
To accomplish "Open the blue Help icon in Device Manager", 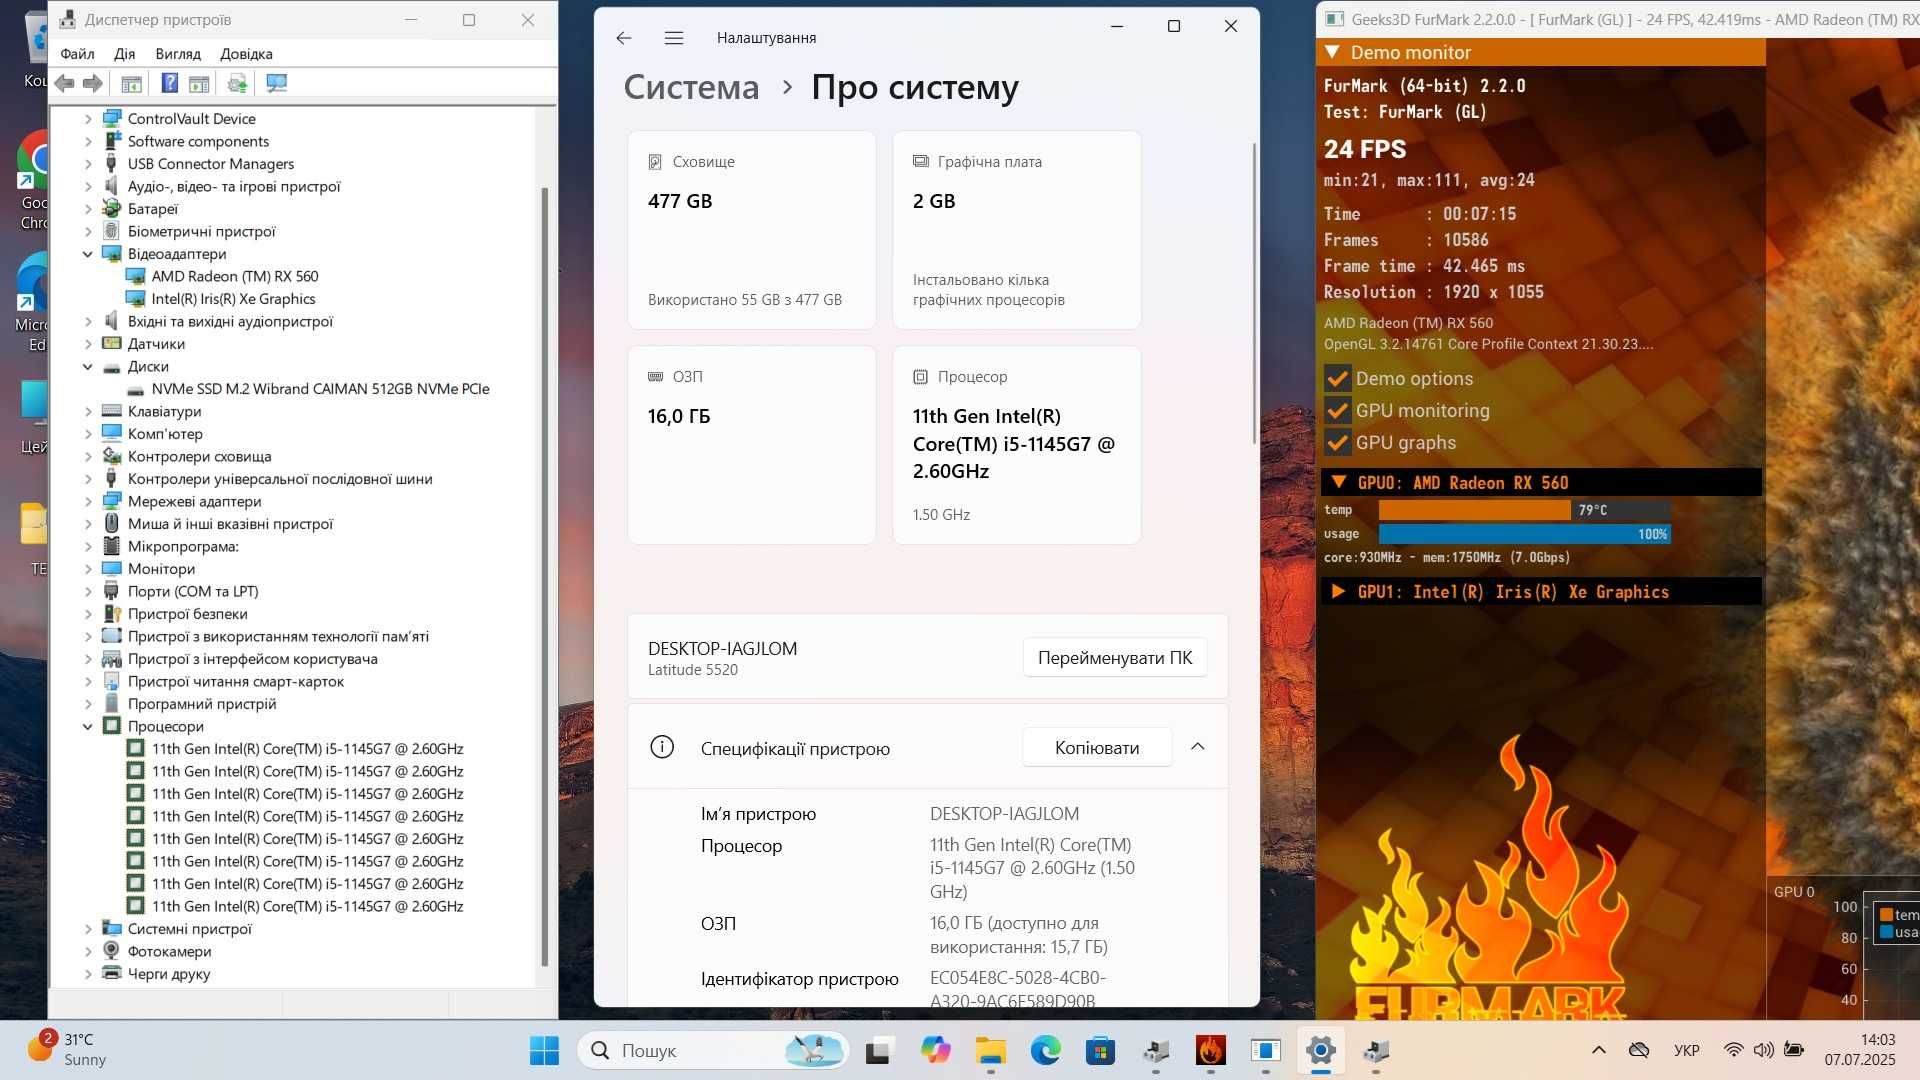I will (x=170, y=84).
